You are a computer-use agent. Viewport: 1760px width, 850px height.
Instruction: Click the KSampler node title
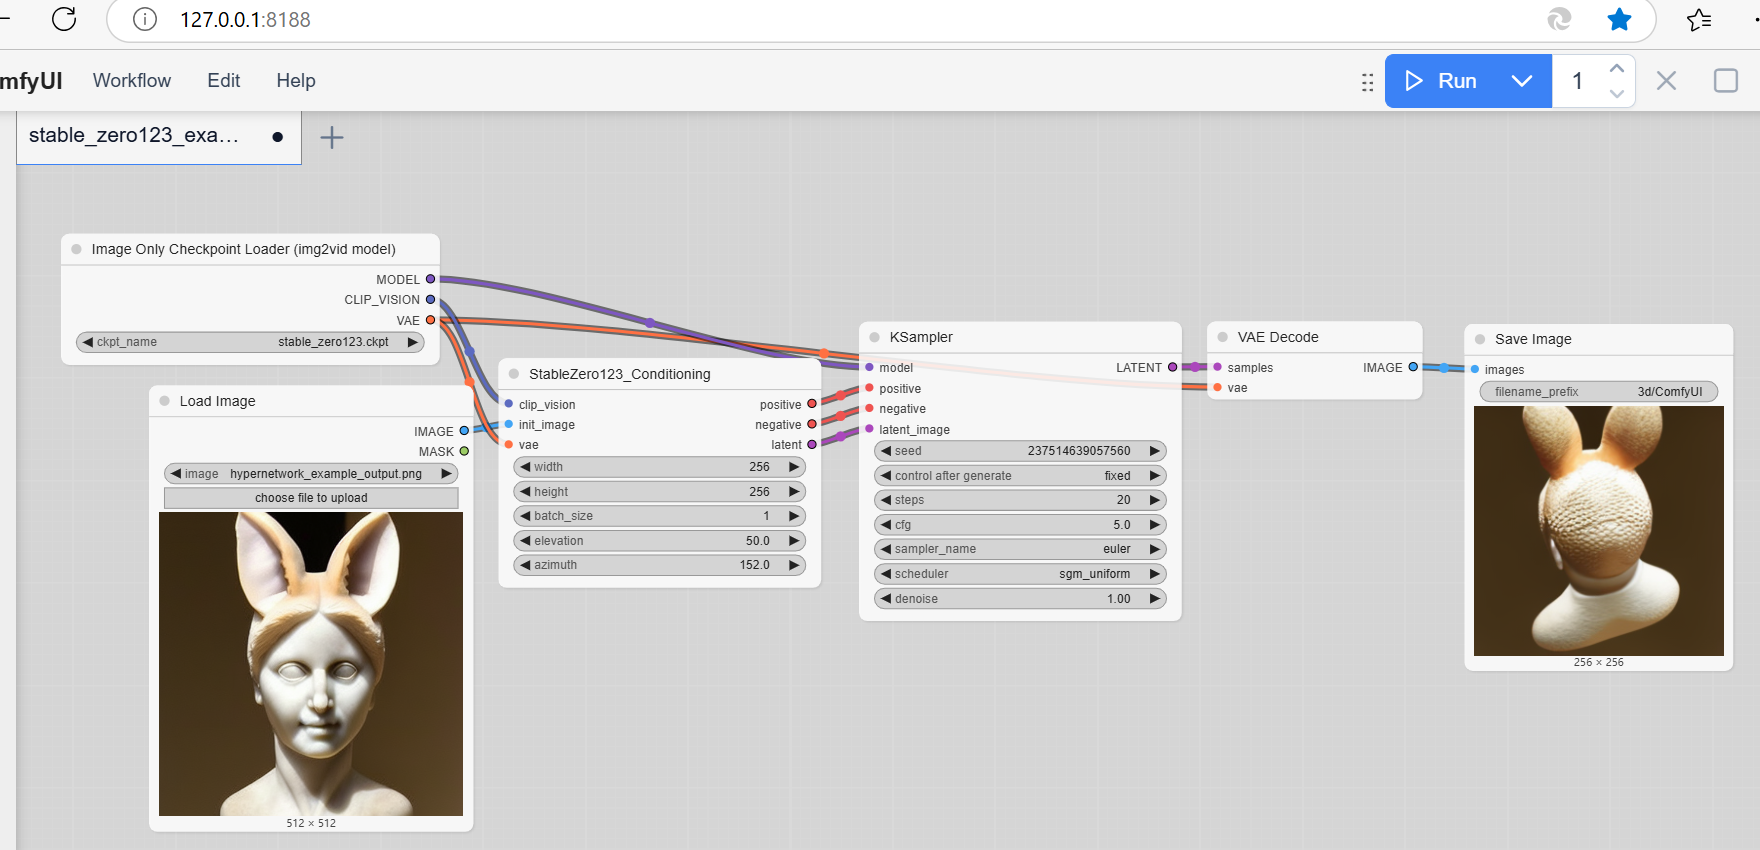point(921,337)
